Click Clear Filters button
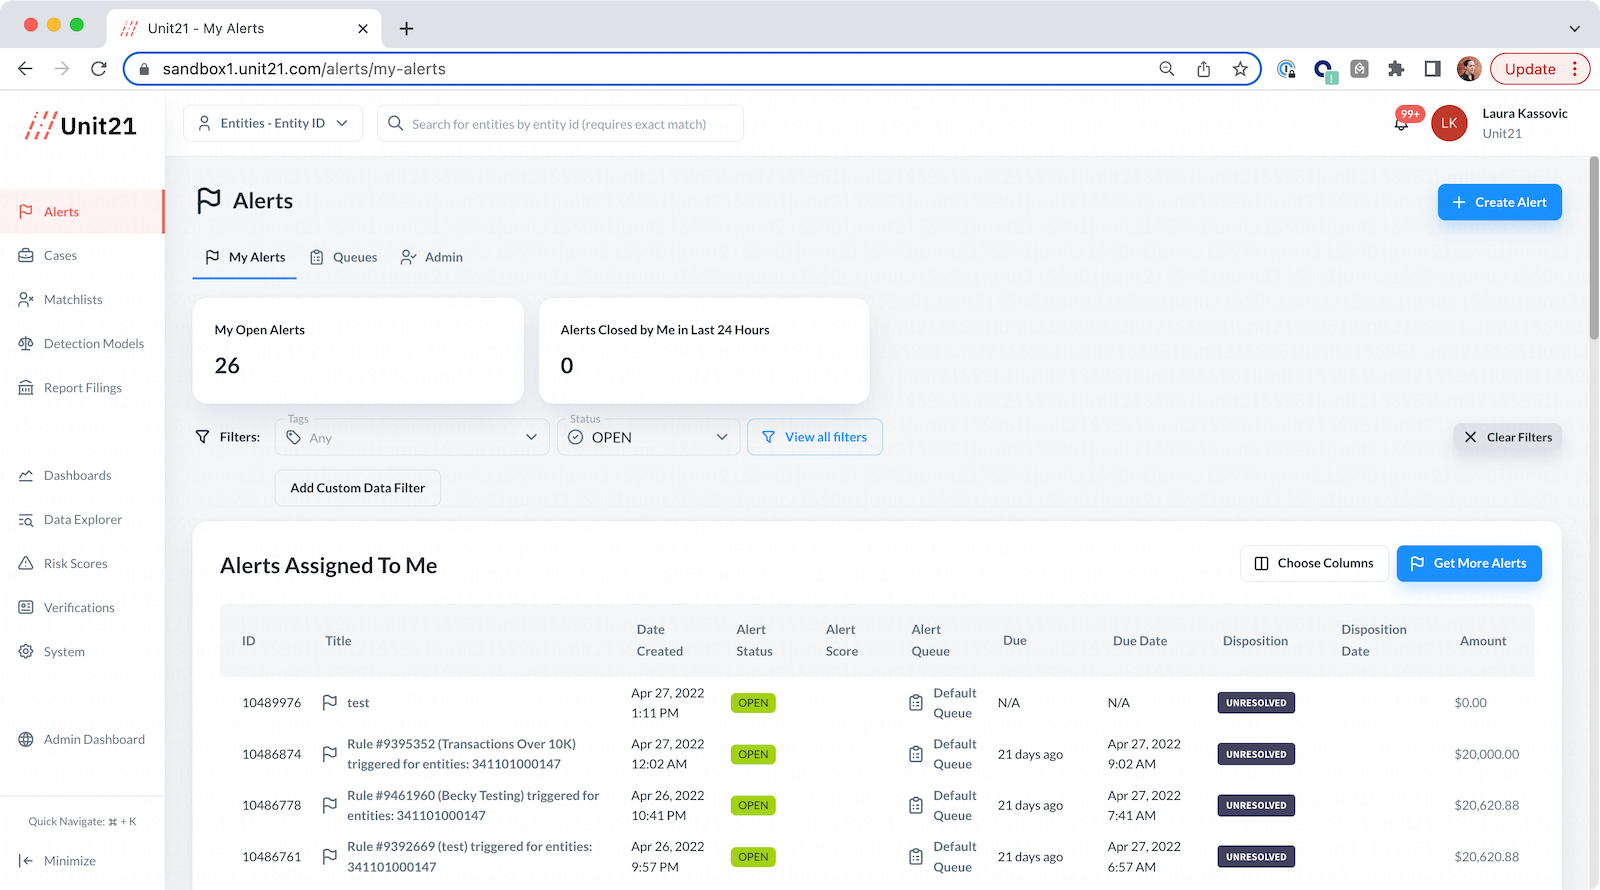 [1508, 437]
